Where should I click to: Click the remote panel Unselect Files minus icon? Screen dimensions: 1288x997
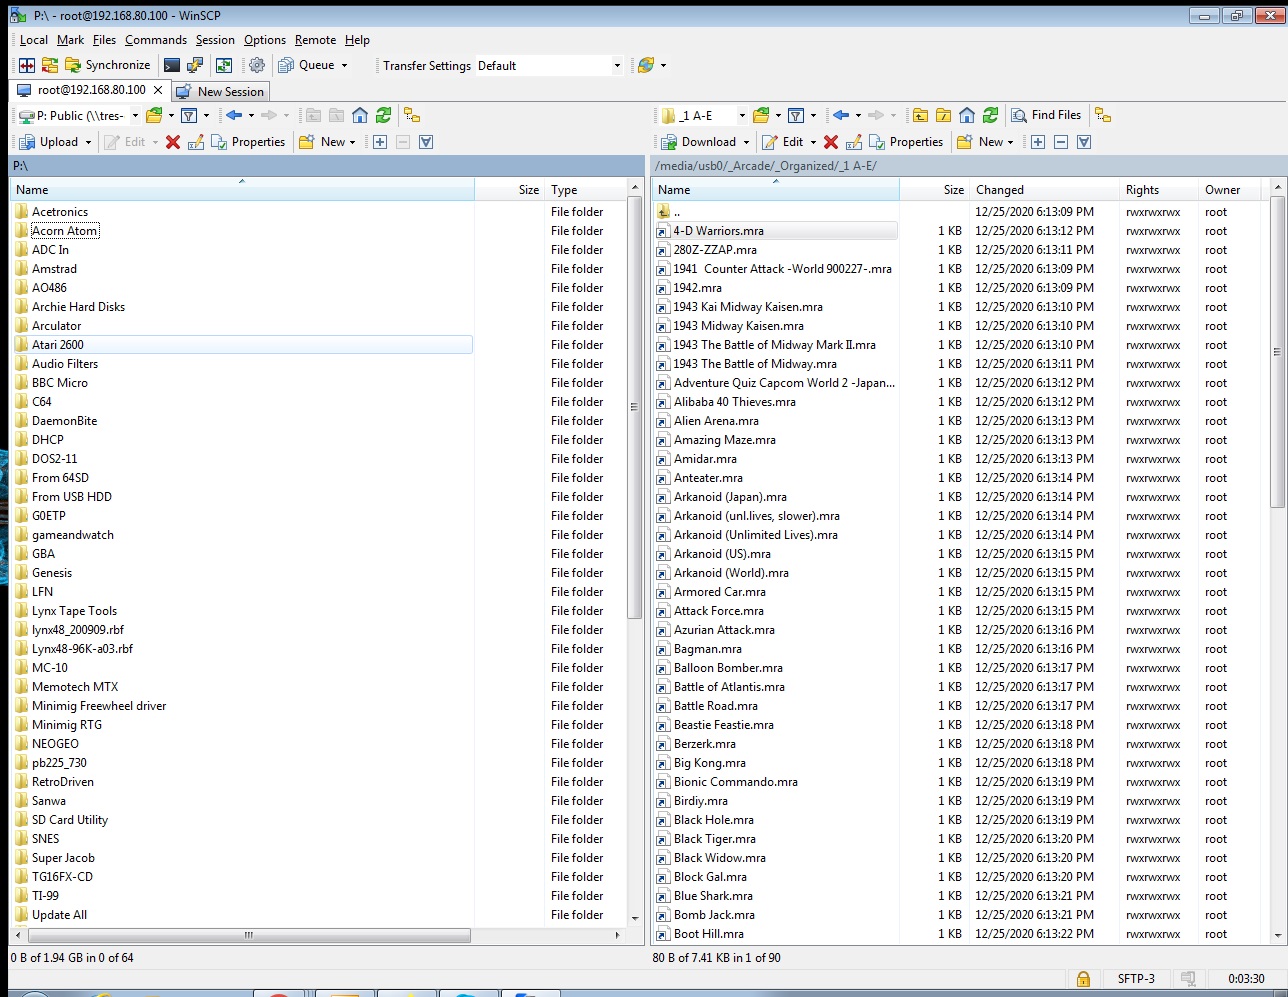(x=1061, y=142)
